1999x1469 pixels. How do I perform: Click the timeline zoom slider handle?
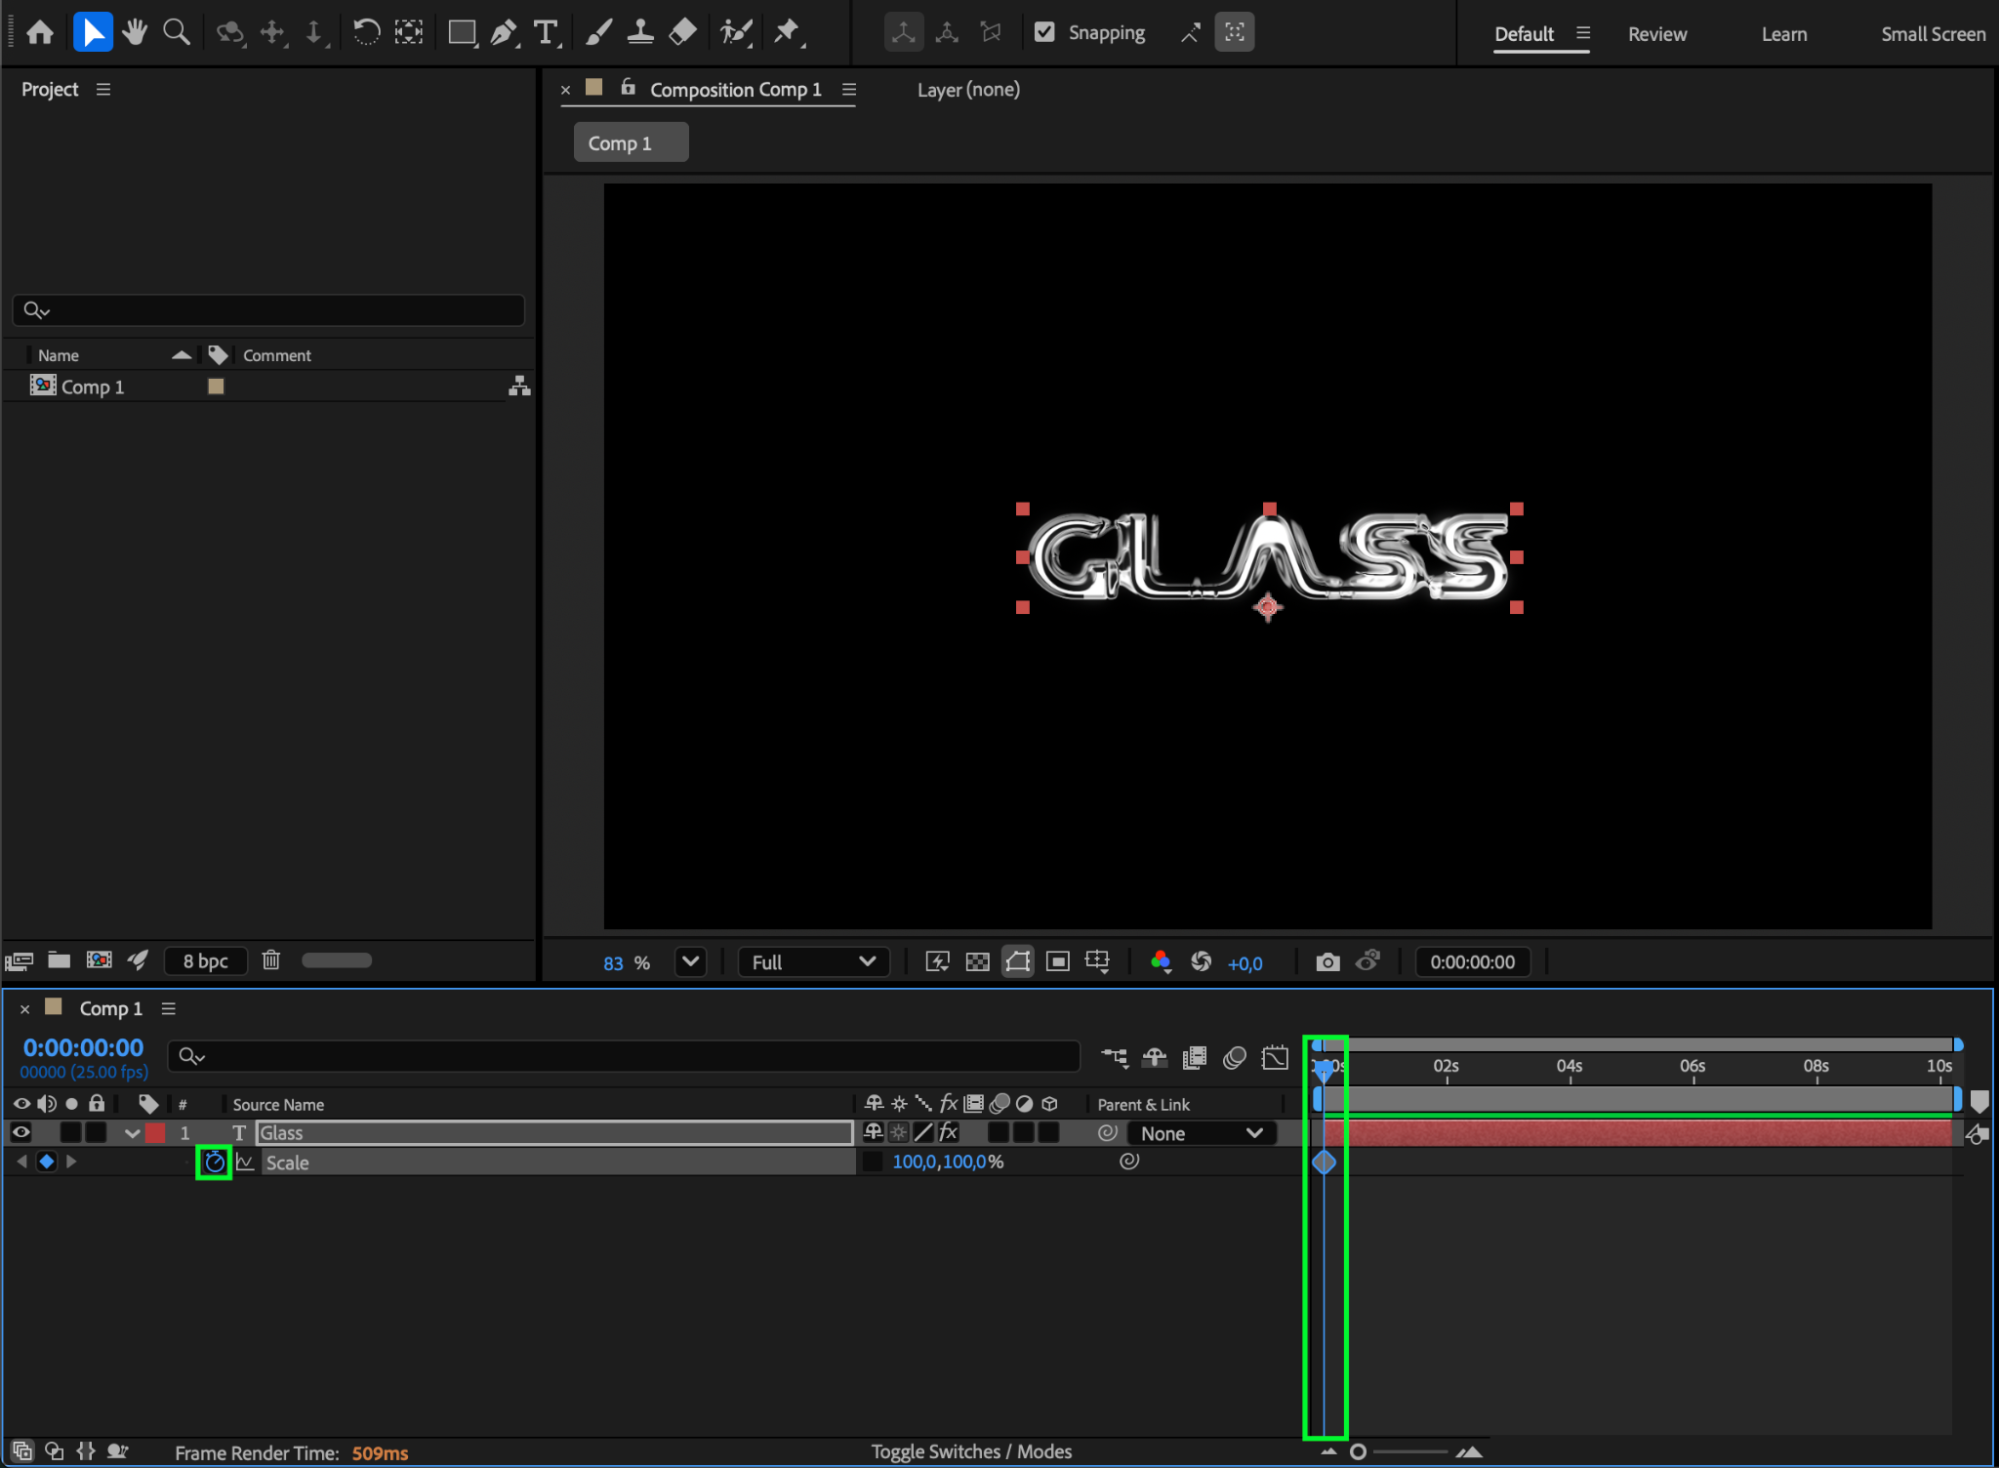1357,1451
